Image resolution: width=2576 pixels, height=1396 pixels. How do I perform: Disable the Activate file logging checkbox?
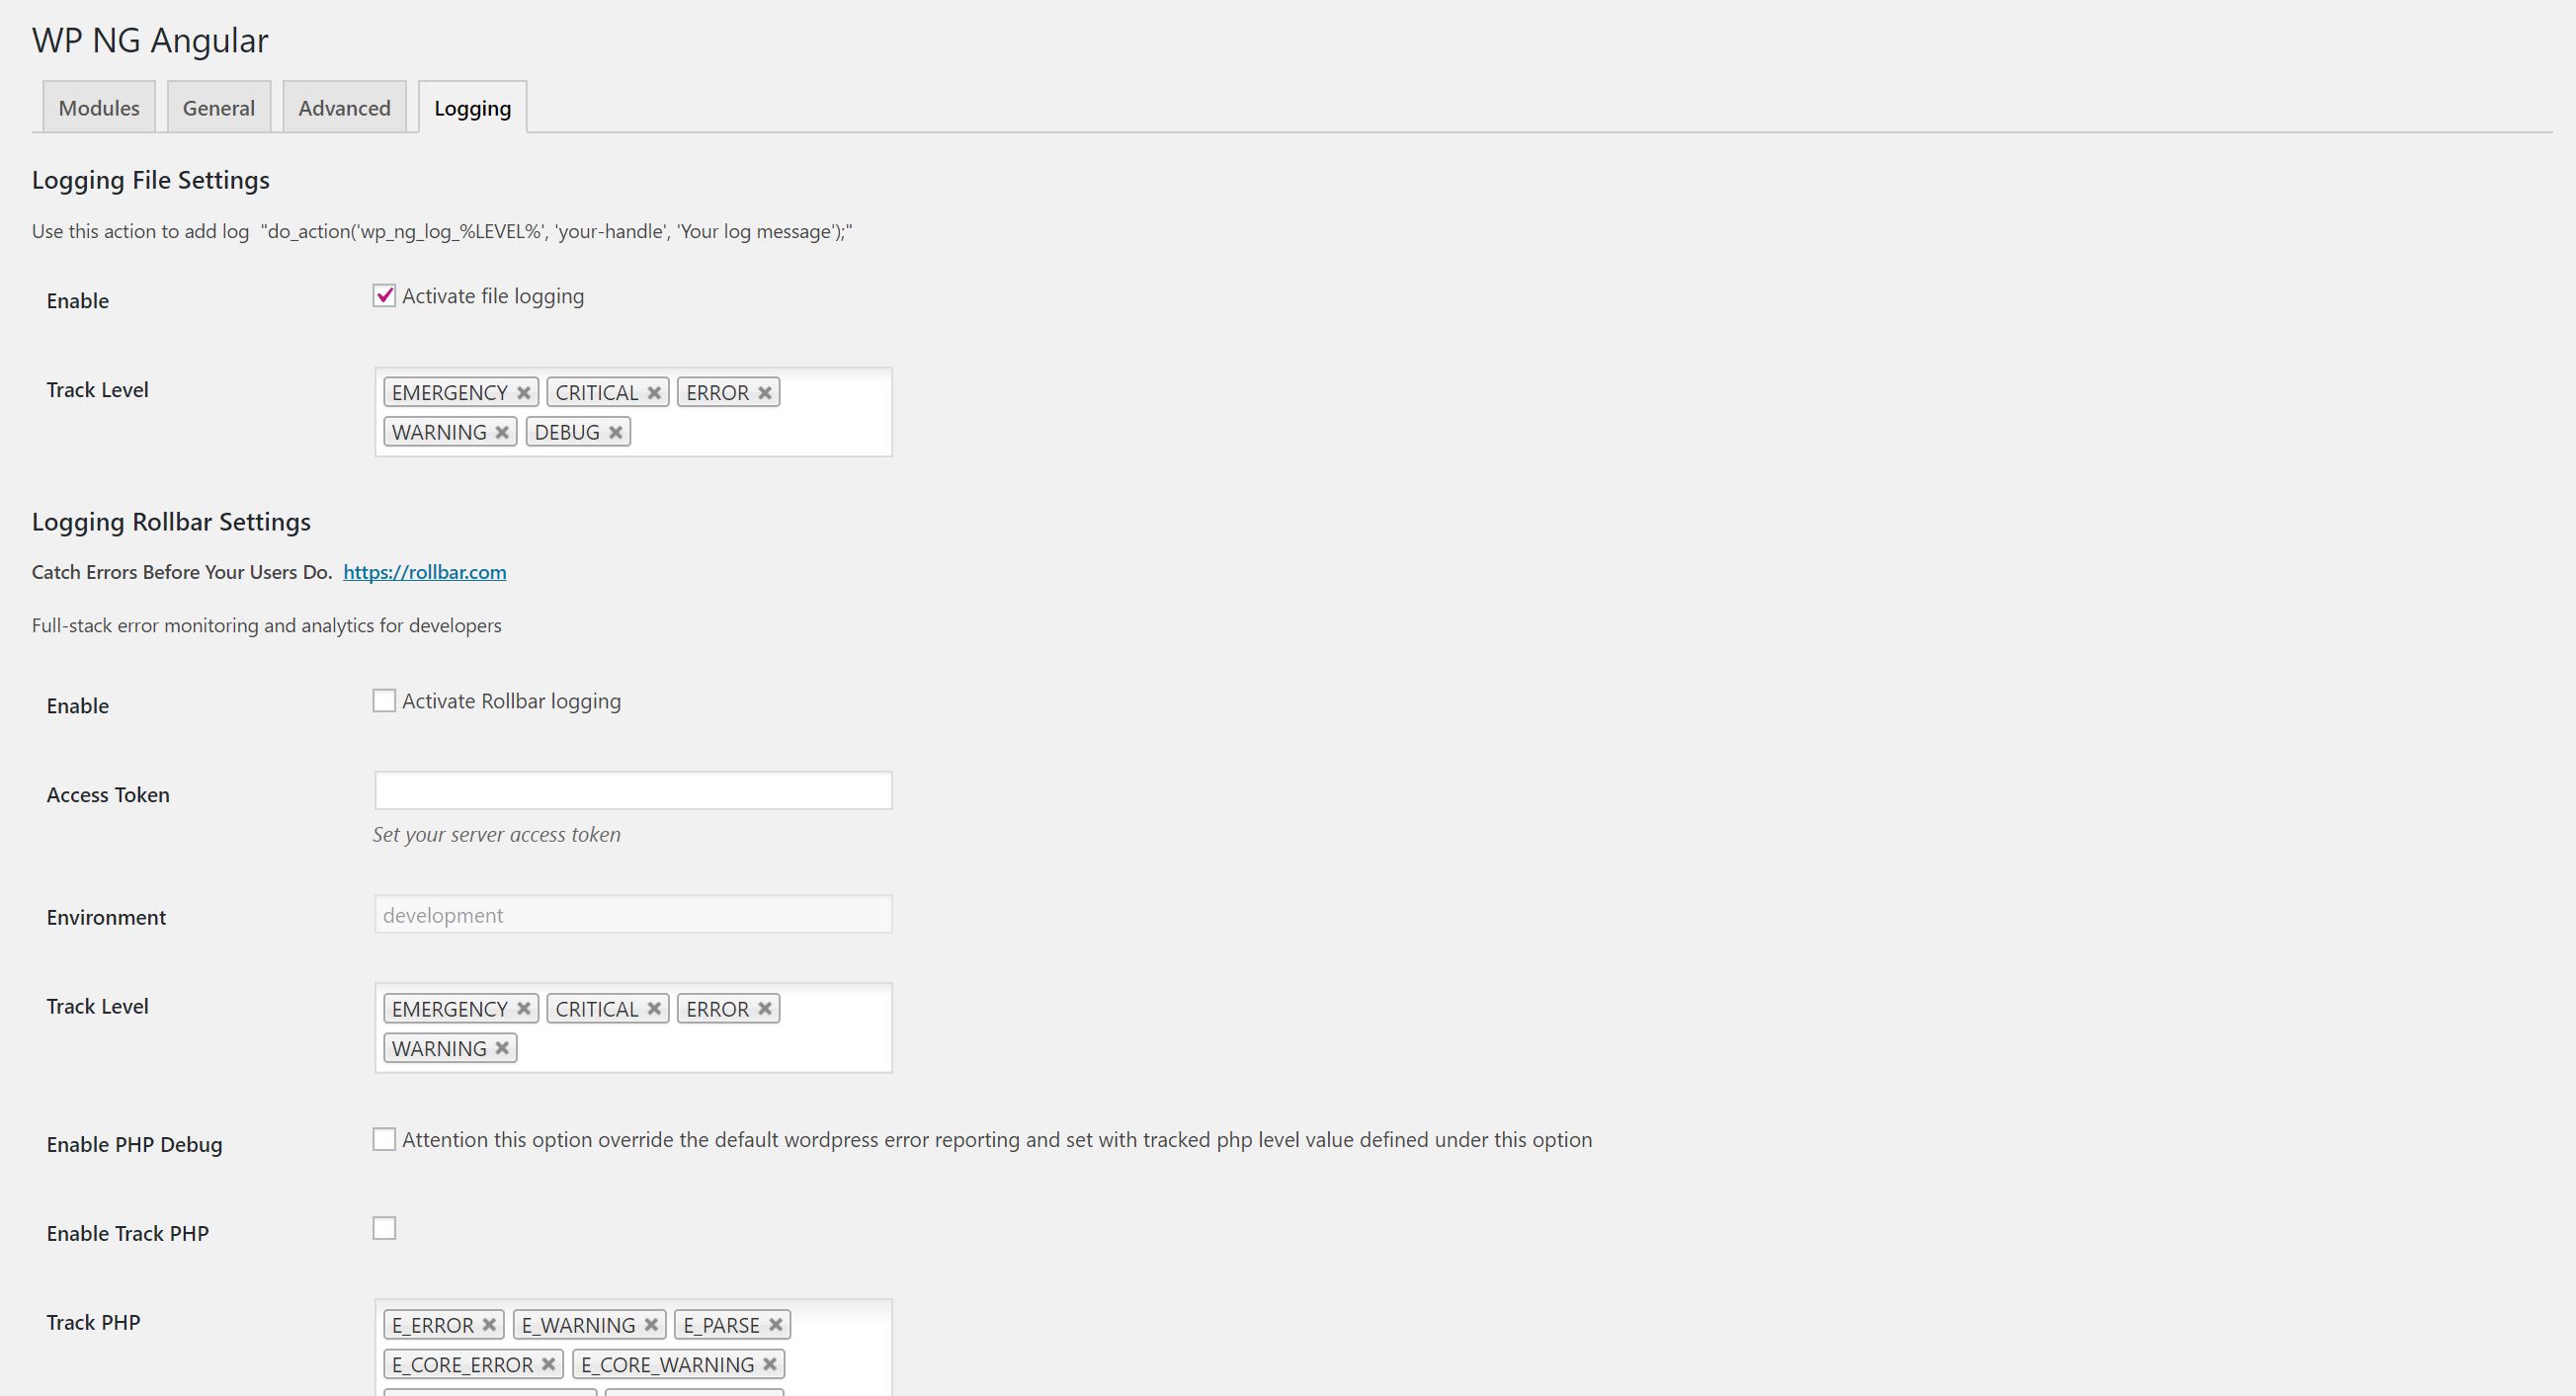[x=384, y=295]
